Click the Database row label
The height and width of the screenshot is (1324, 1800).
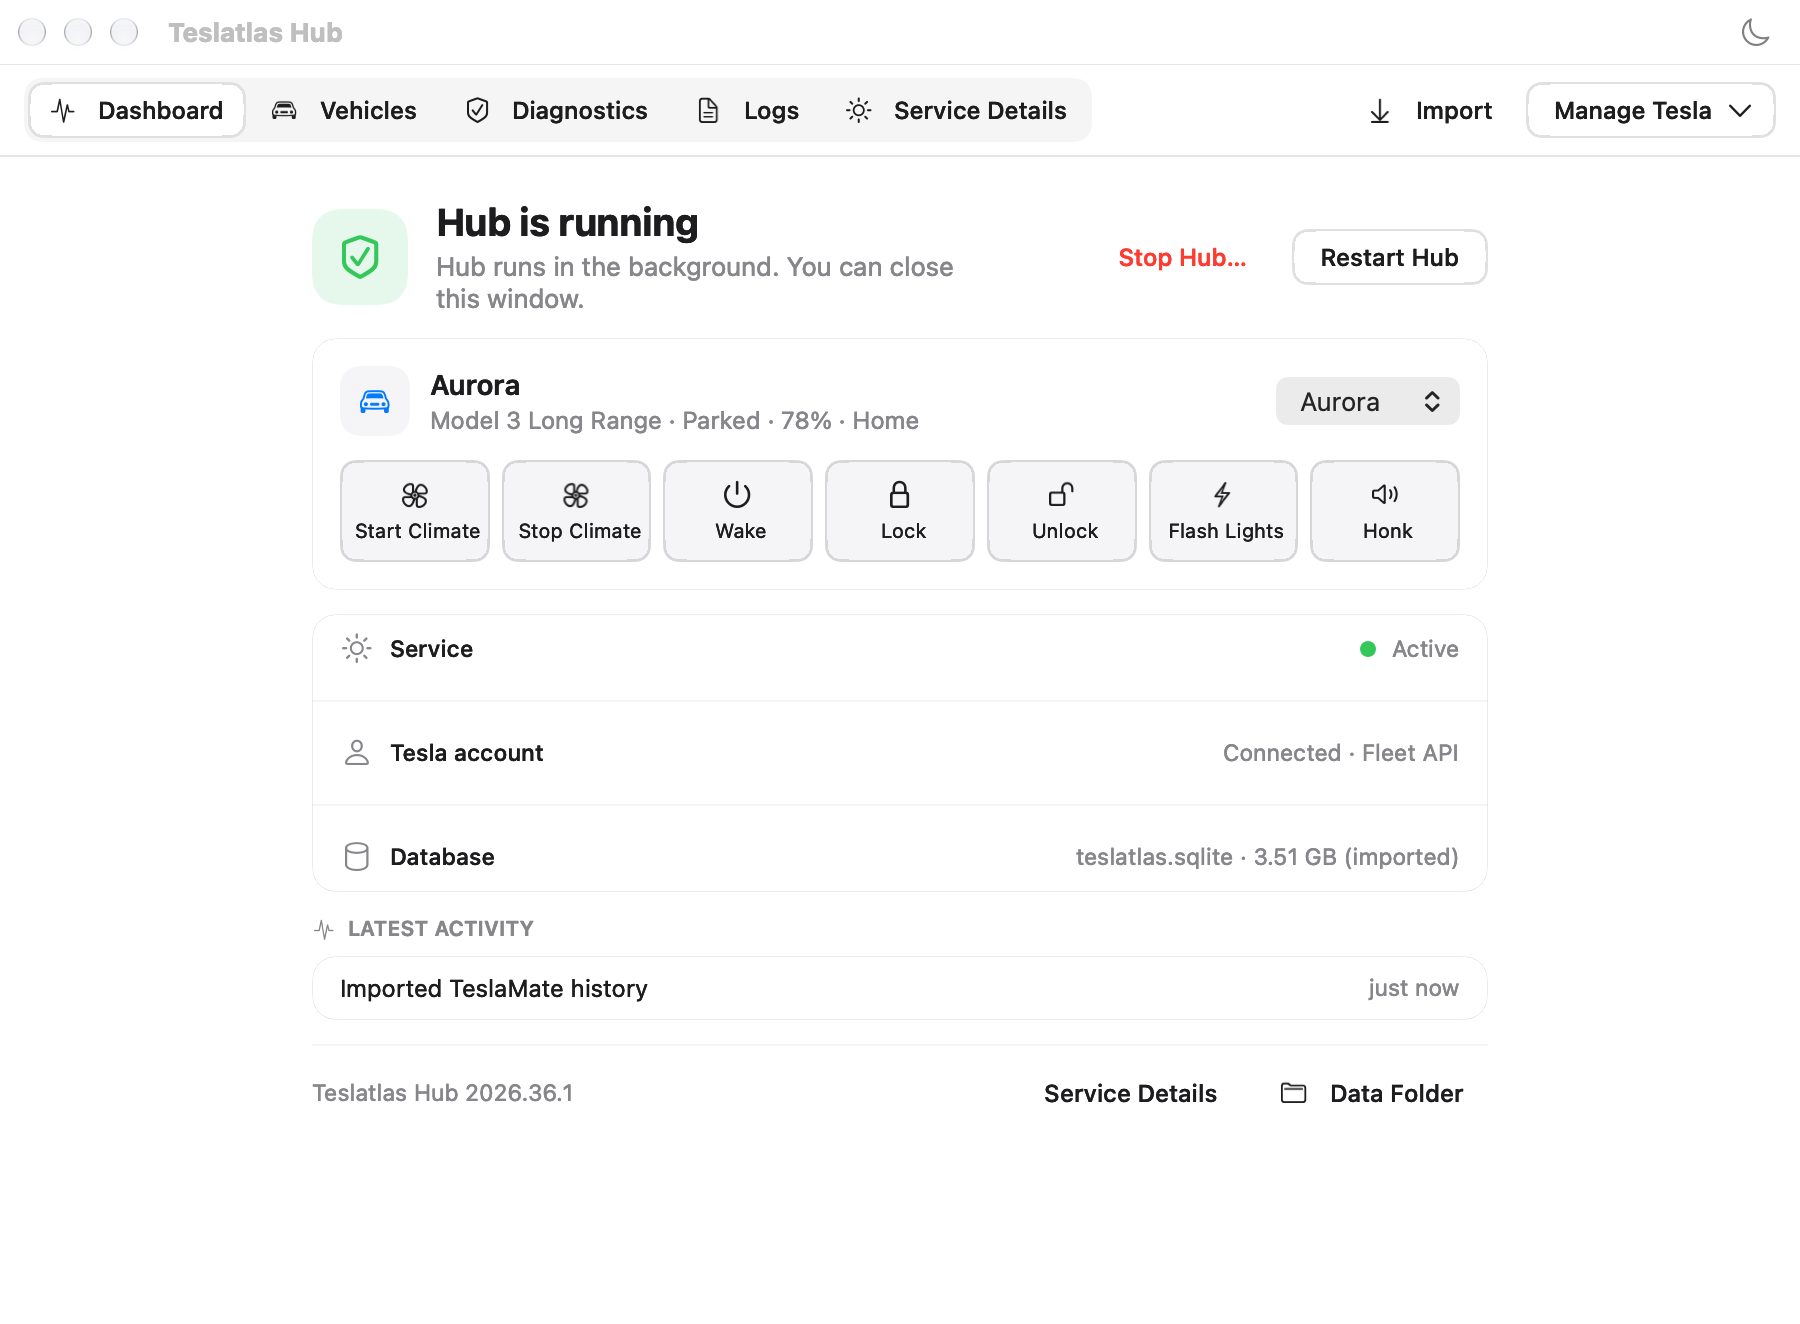tap(442, 857)
